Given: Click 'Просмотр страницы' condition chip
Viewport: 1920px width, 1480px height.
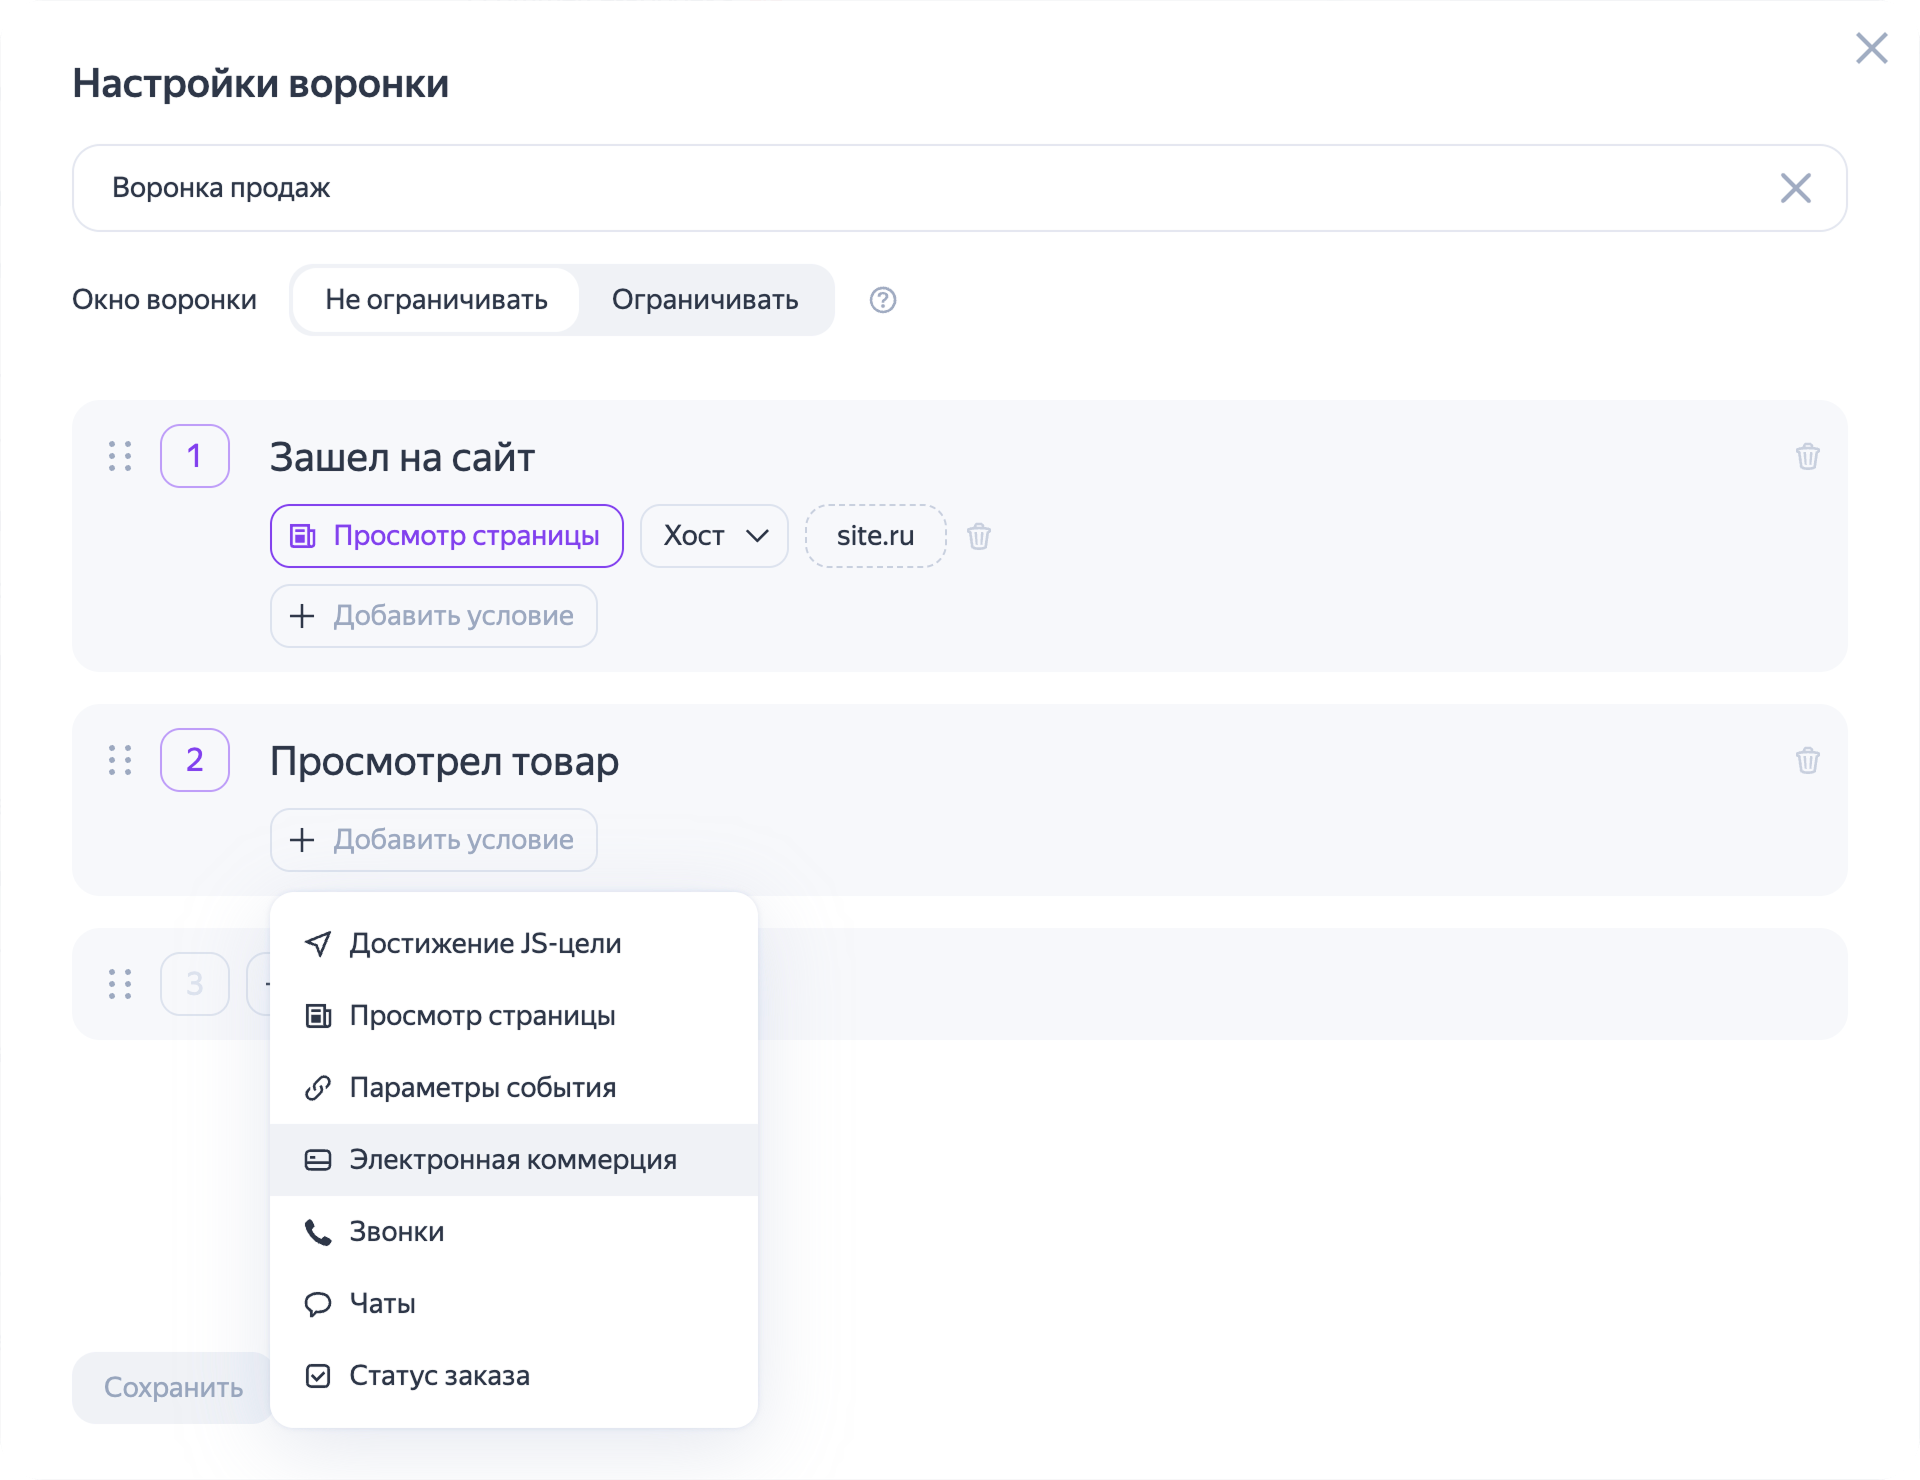Looking at the screenshot, I should pos(447,536).
